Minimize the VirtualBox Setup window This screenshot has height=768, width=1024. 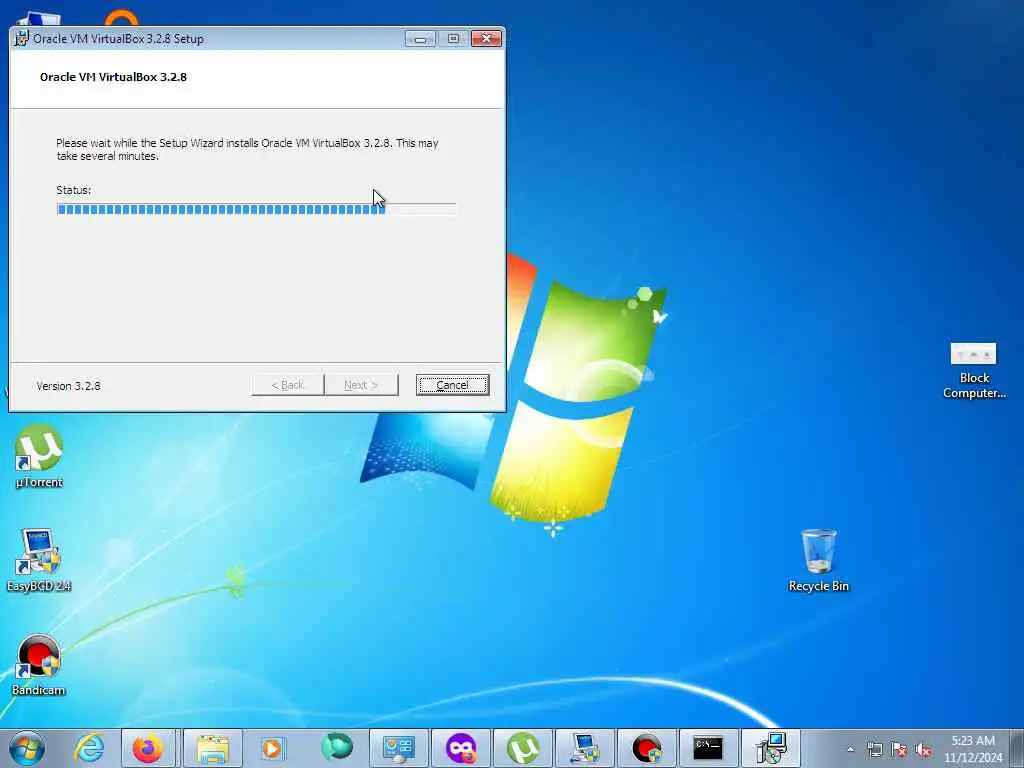click(421, 39)
